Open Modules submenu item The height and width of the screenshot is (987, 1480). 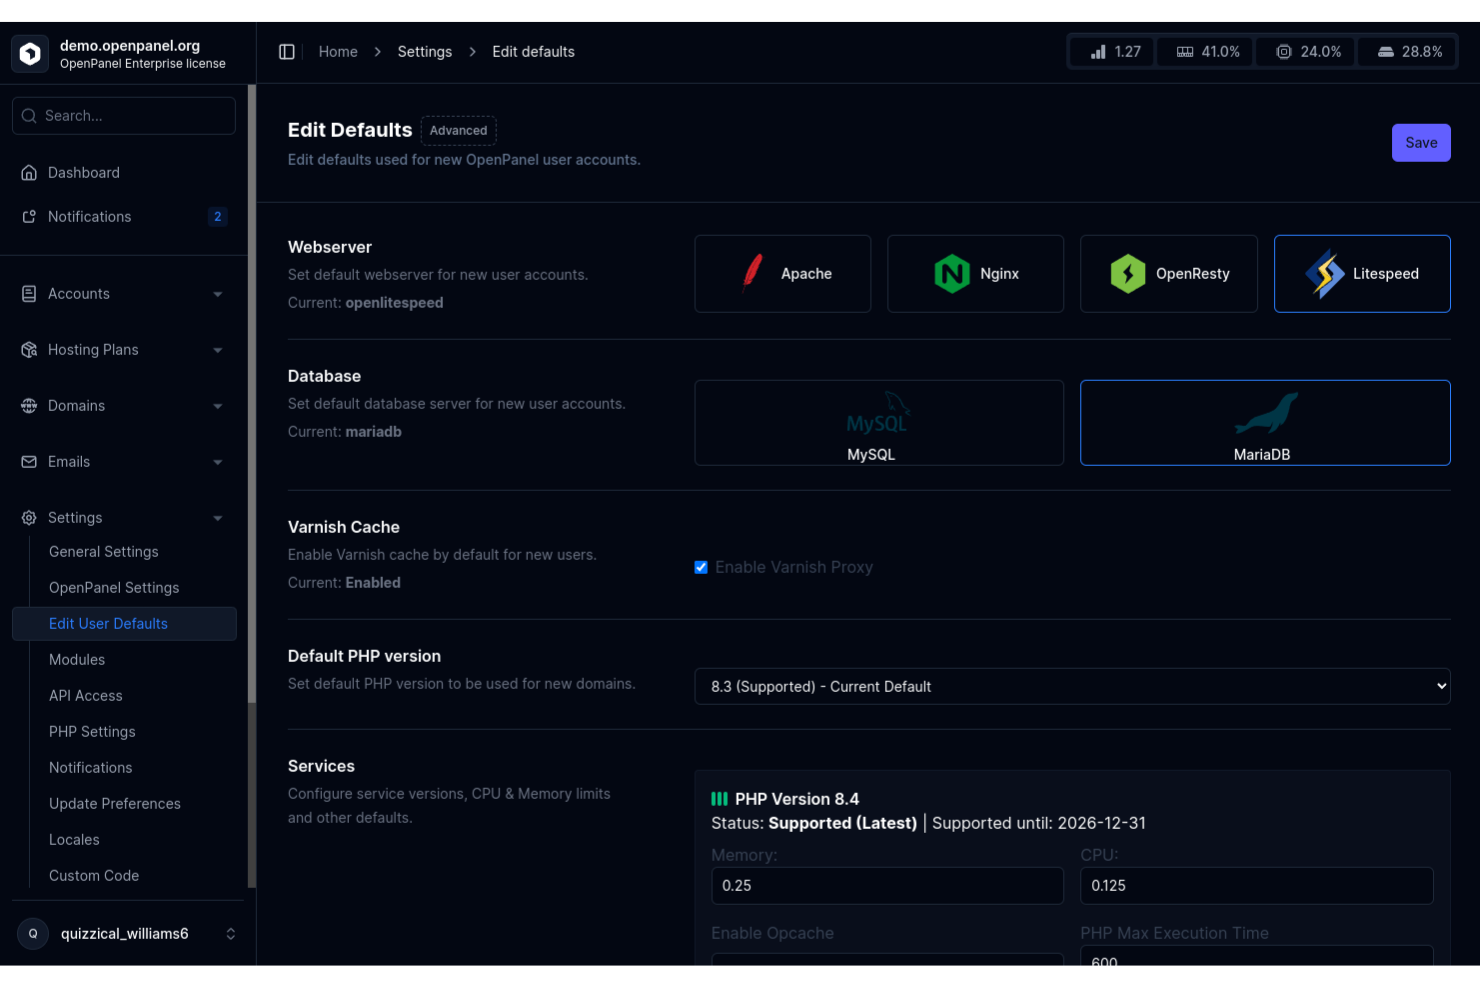[x=77, y=660]
